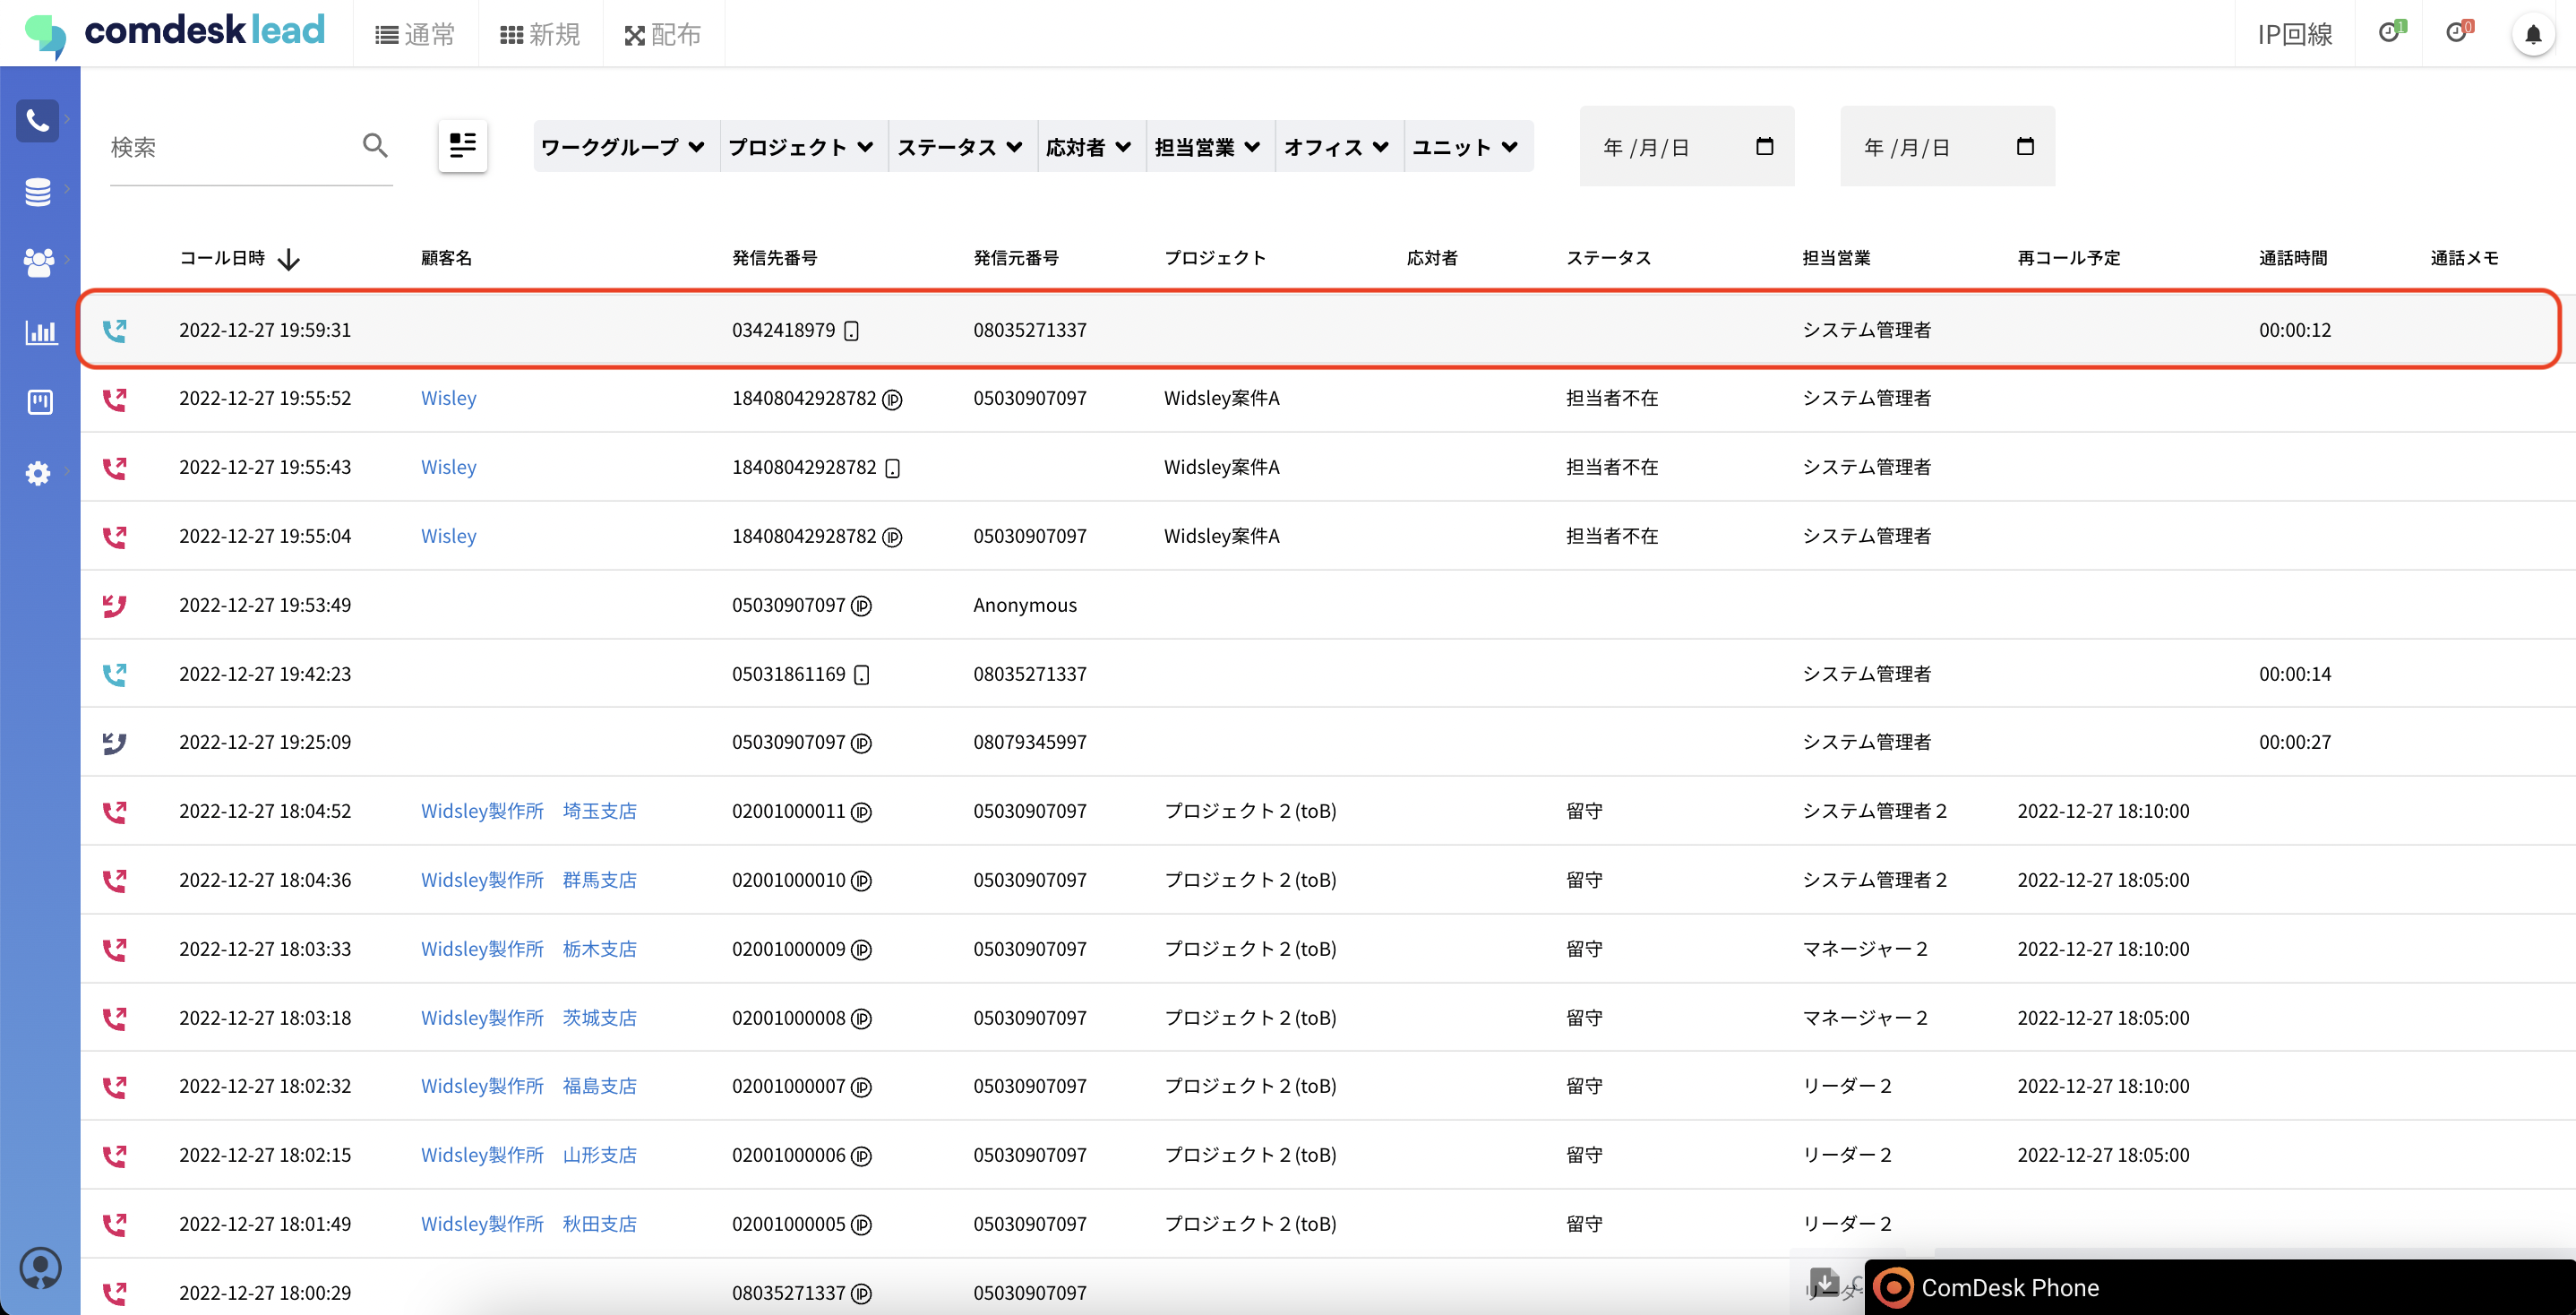Switch to the 通常 view tab

(415, 35)
